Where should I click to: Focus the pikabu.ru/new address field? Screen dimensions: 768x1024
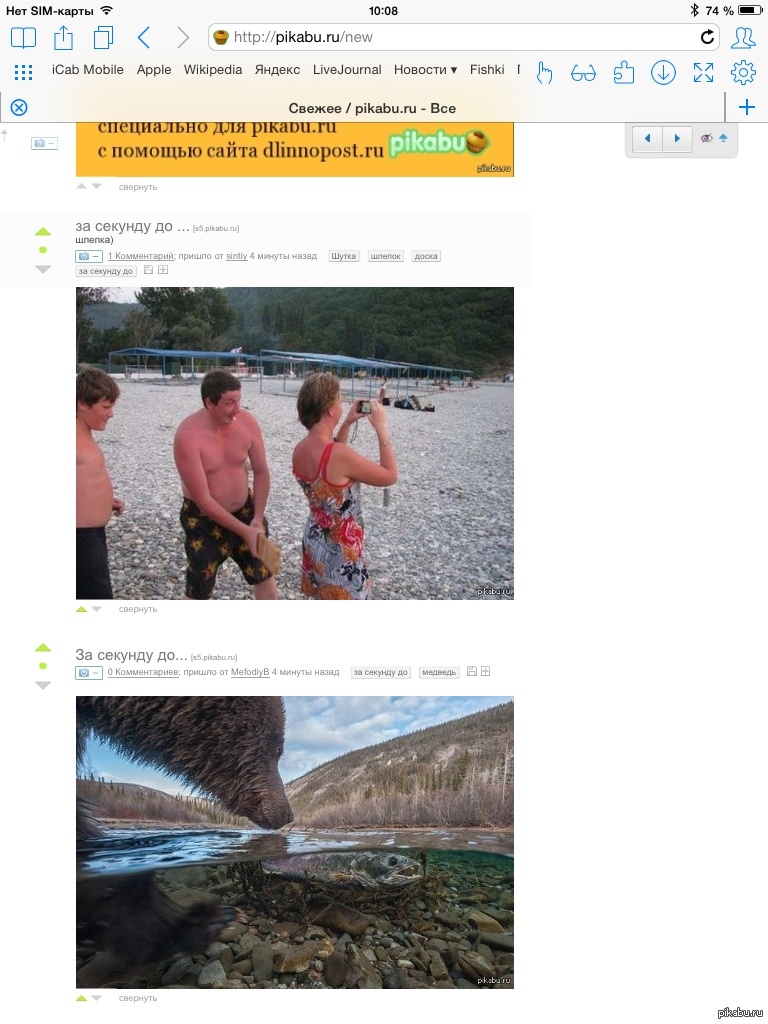tap(464, 37)
